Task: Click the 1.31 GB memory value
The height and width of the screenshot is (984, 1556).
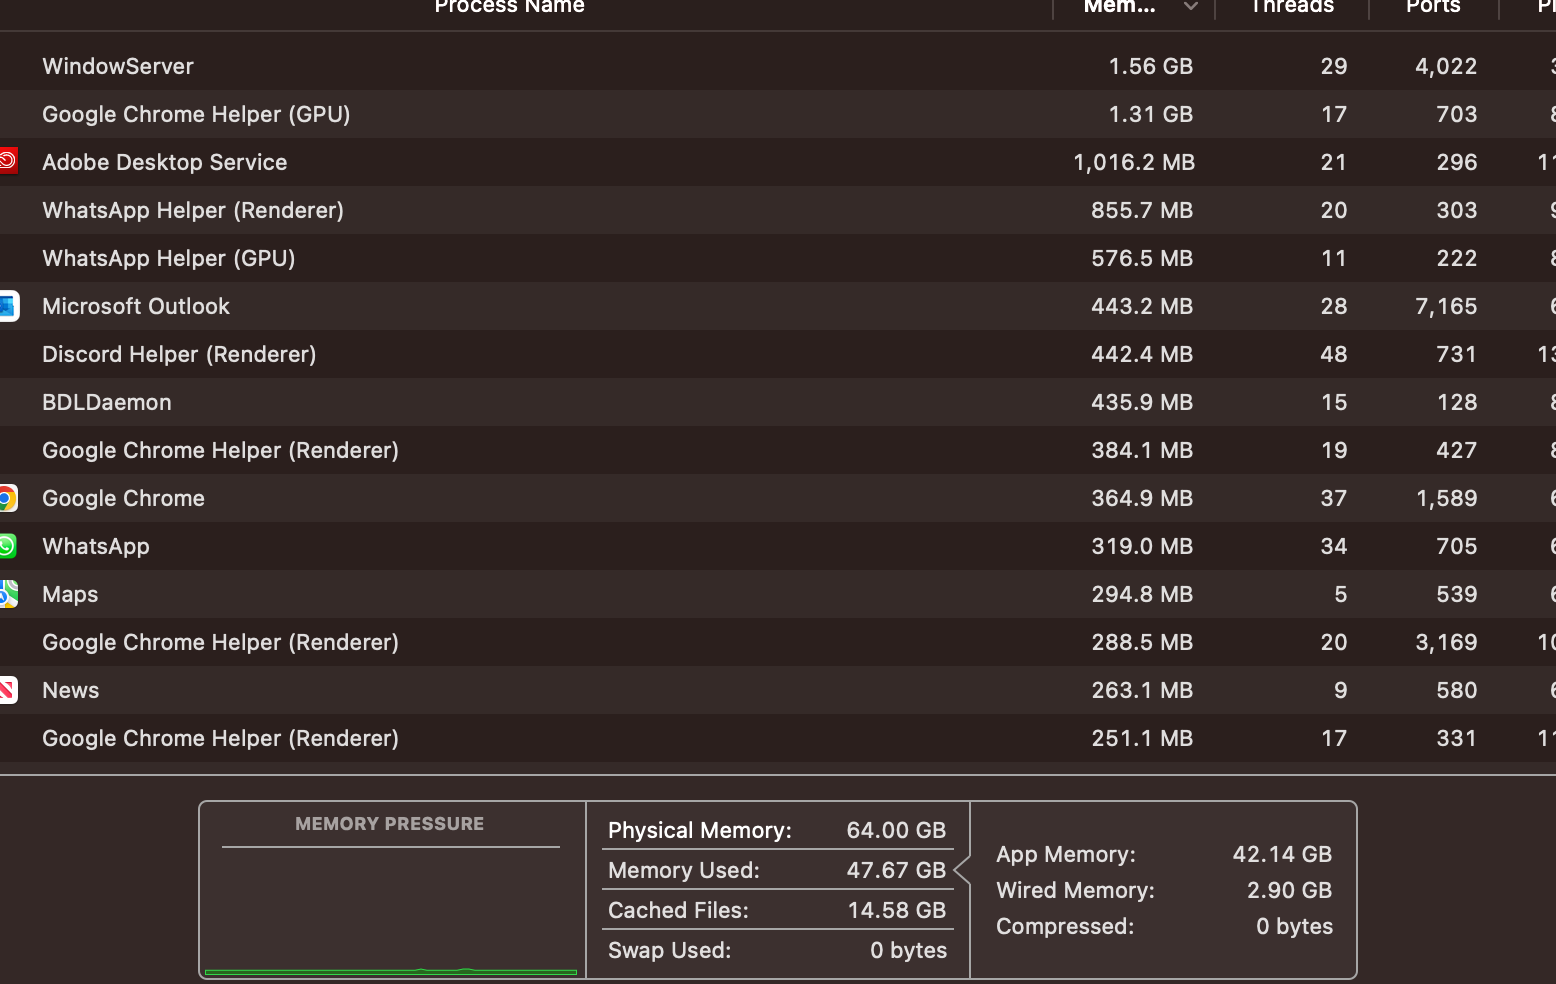Action: click(x=1150, y=114)
